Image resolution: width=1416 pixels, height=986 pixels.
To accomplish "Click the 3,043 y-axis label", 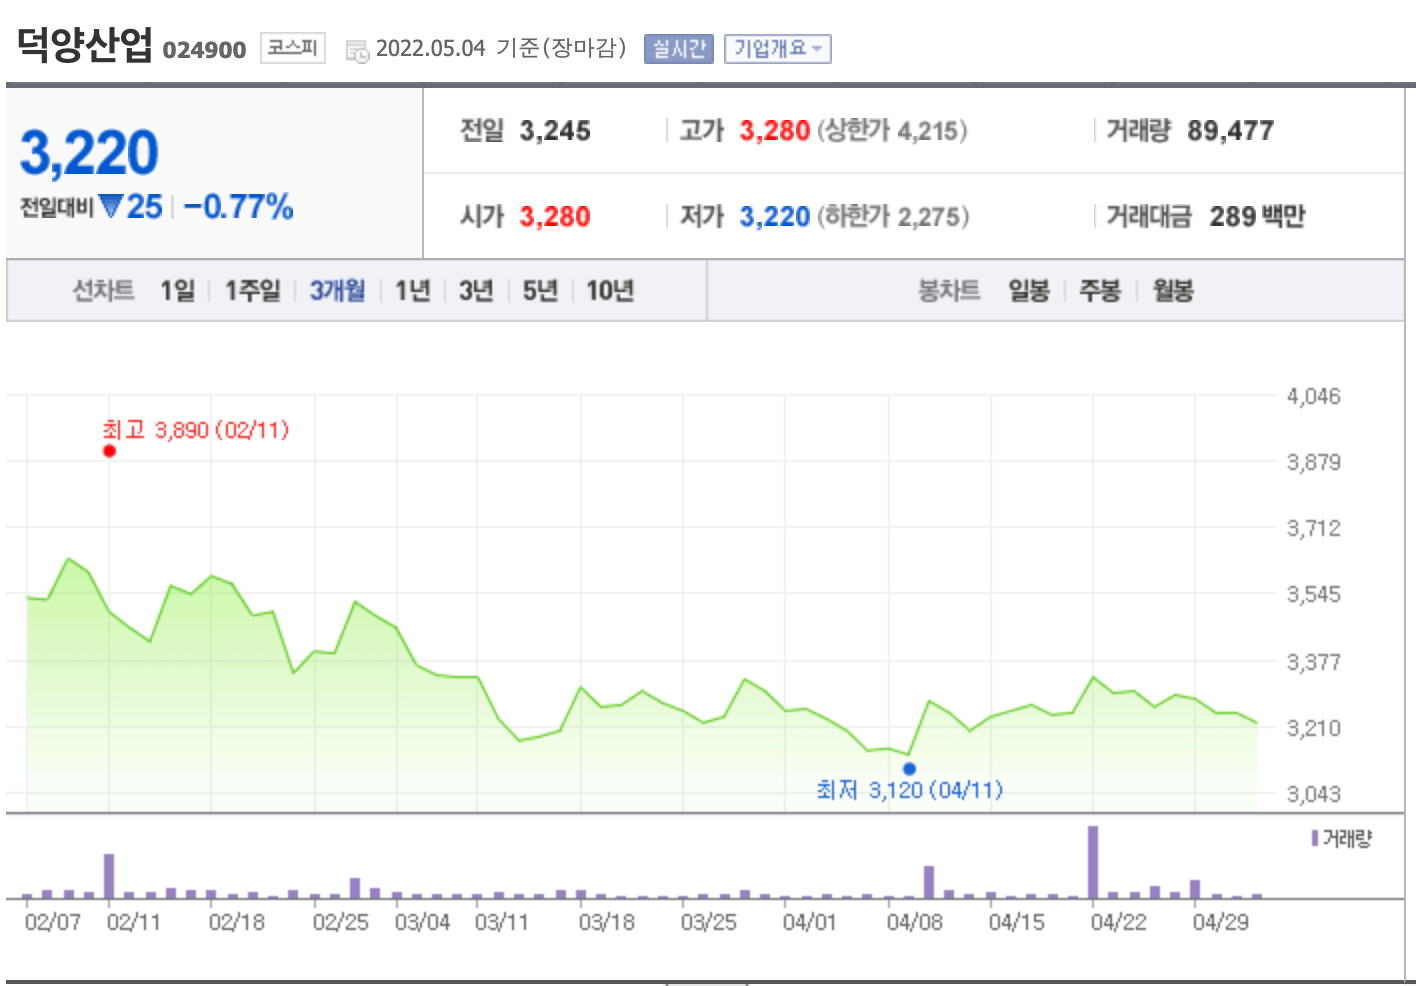I will (x=1313, y=794).
